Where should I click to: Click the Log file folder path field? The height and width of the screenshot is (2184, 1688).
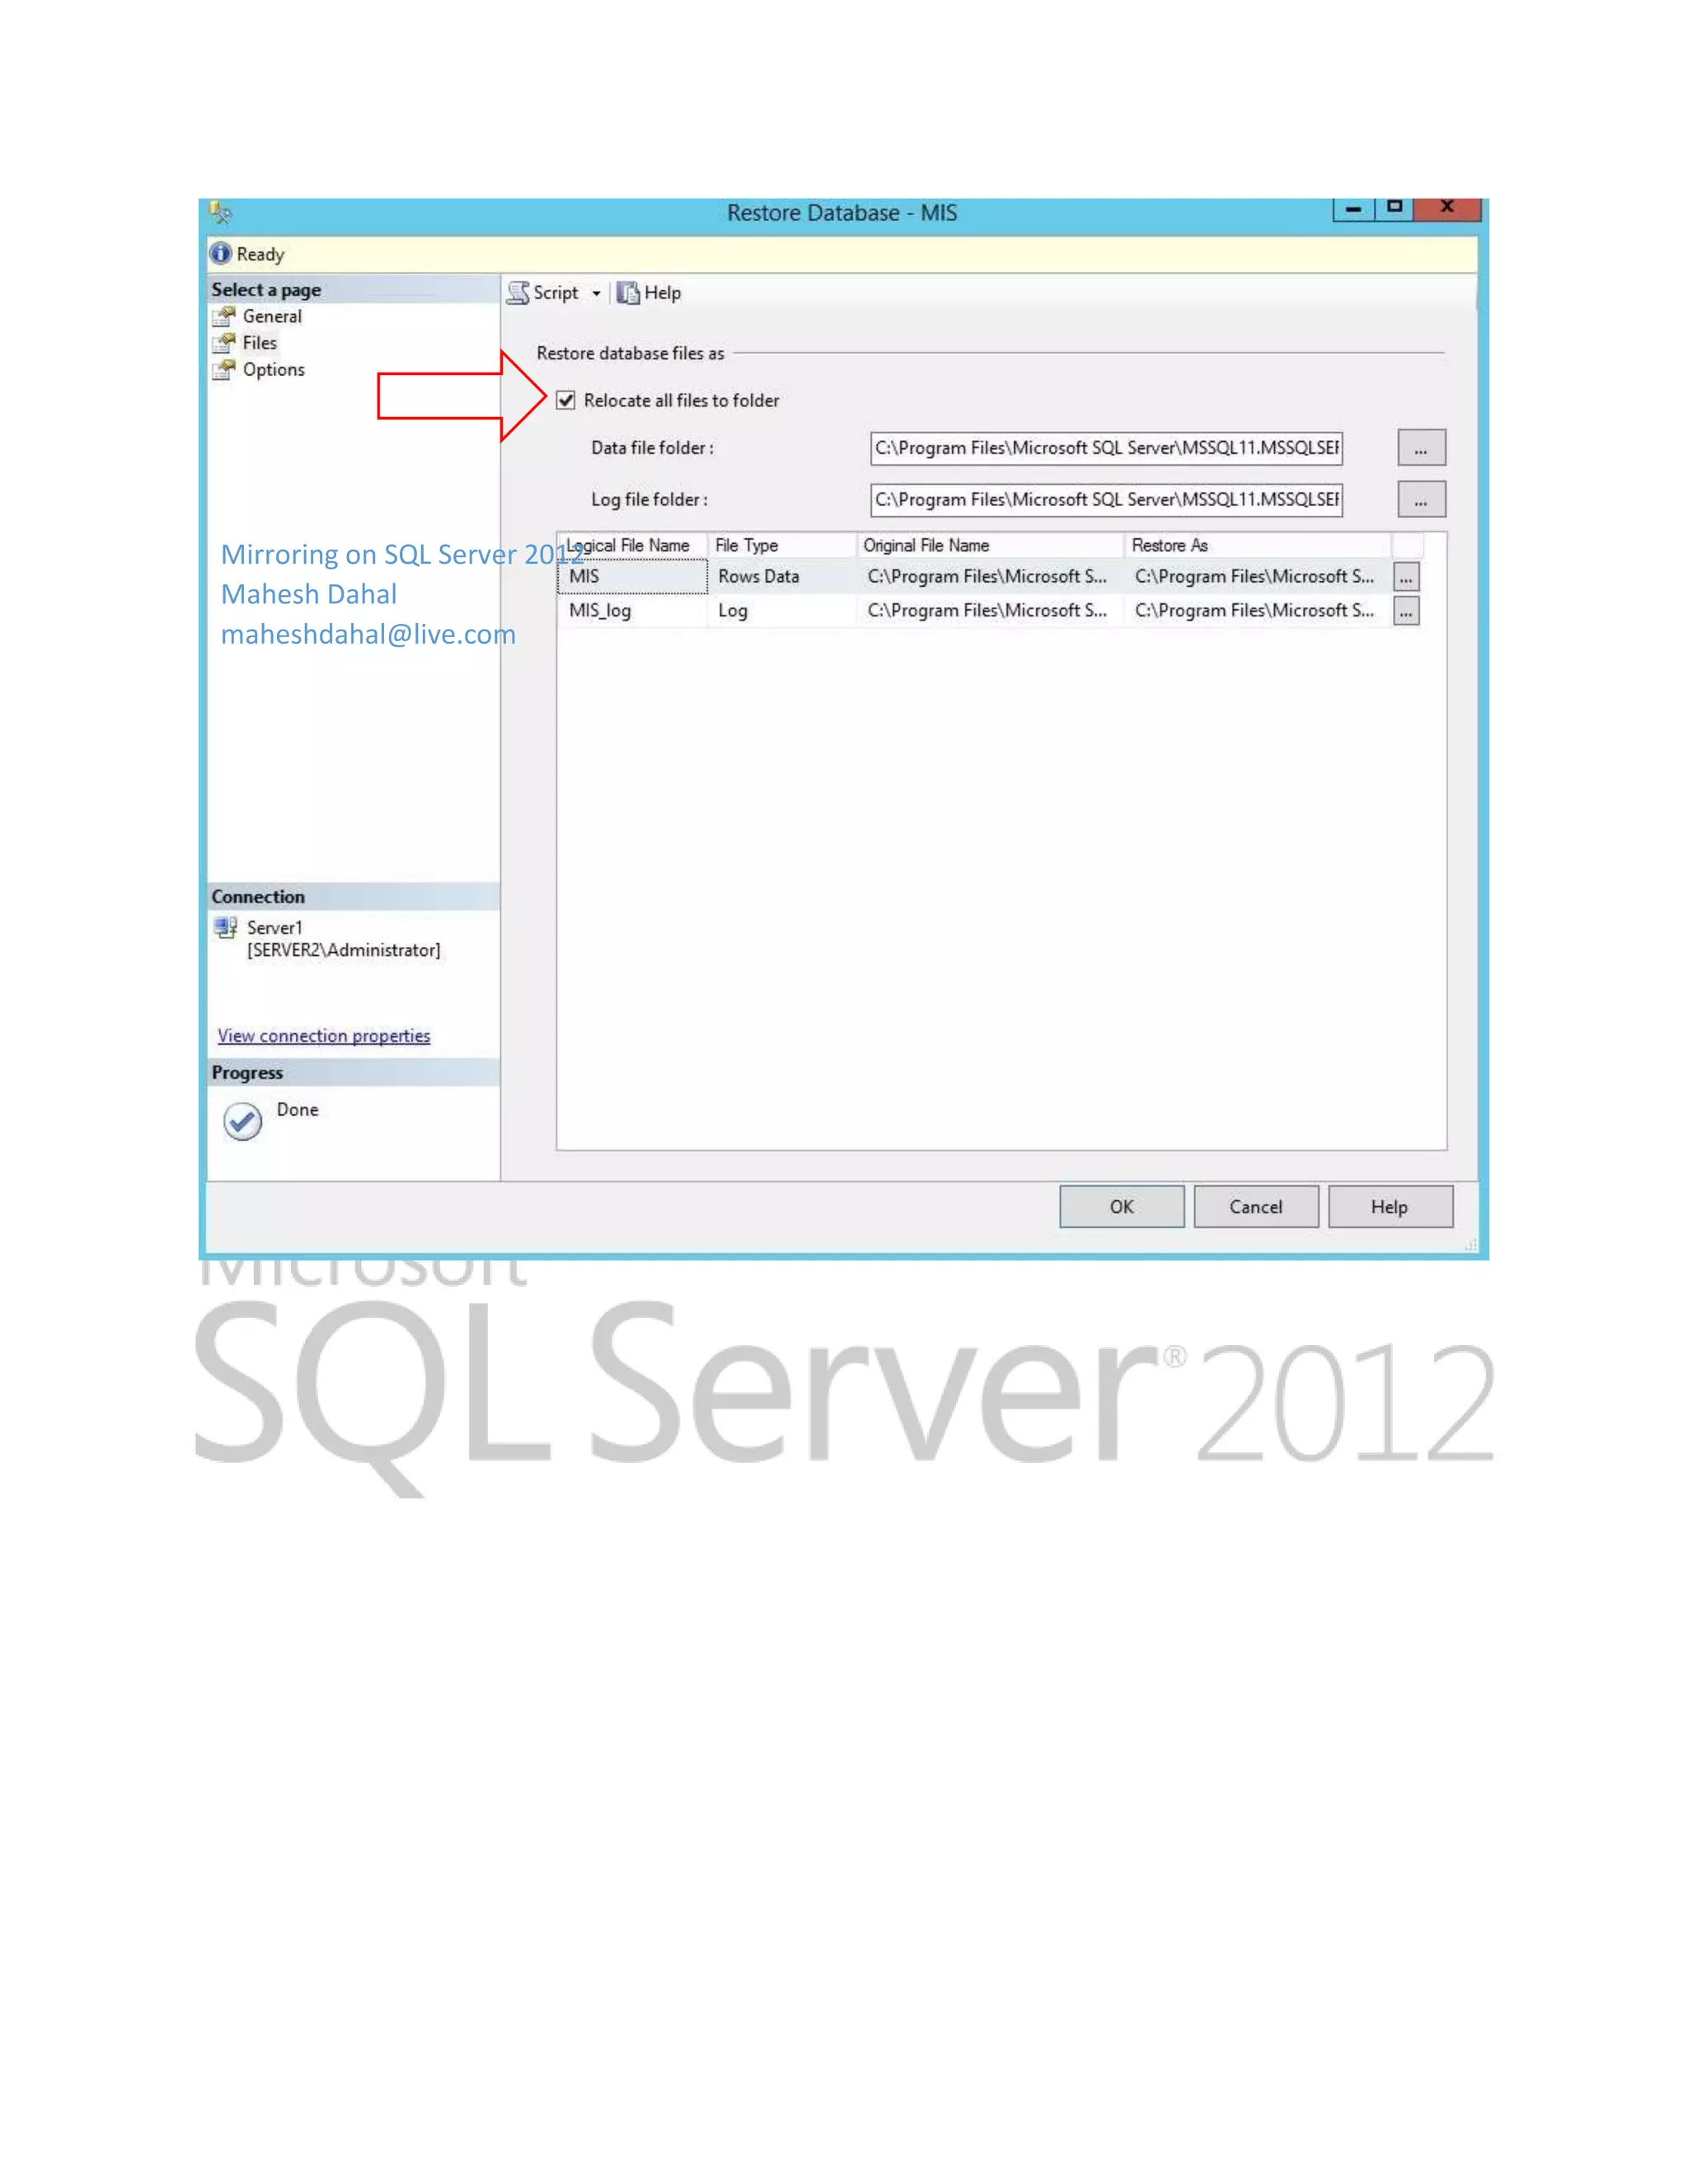pyautogui.click(x=1106, y=499)
